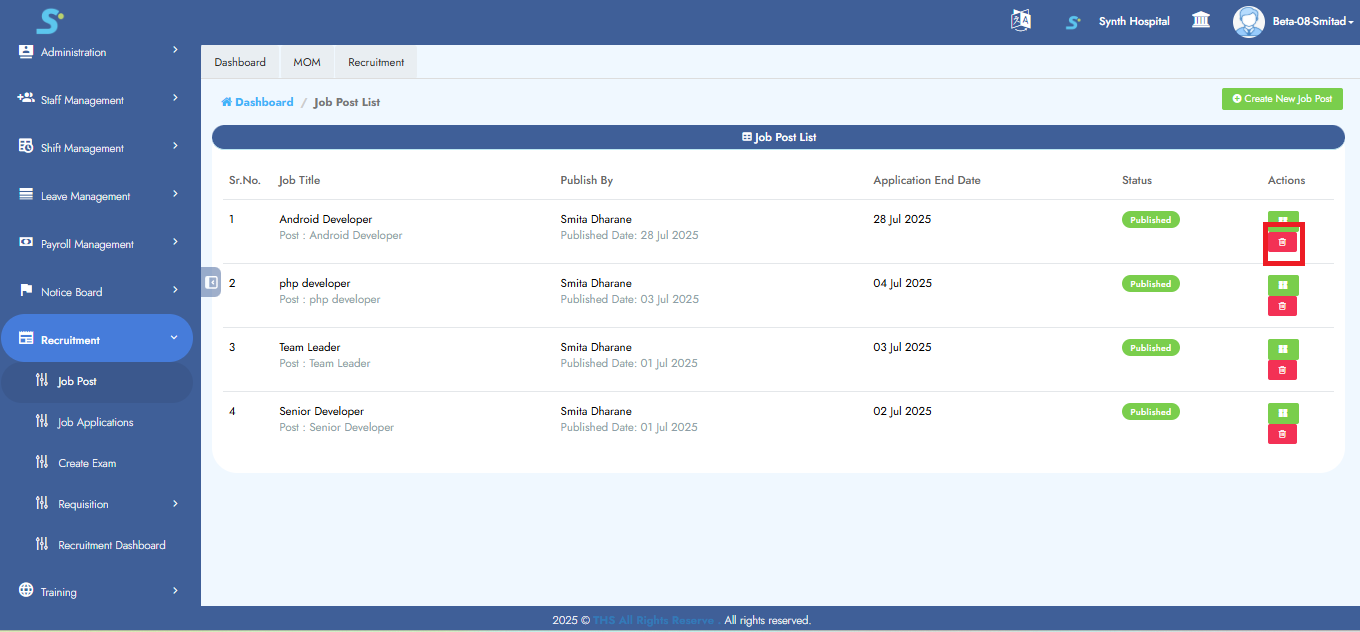Viewport: 1360px width, 632px height.
Task: Open the language translation icon
Action: click(1021, 21)
